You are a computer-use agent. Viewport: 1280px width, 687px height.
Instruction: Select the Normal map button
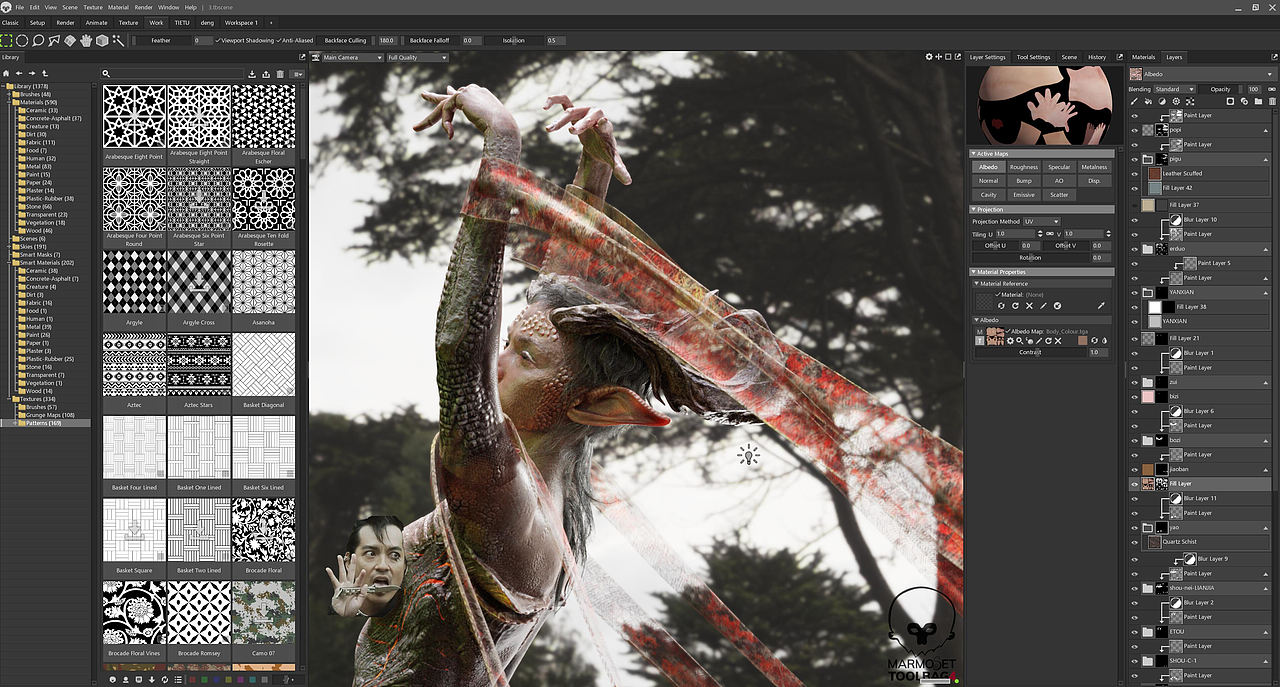point(988,181)
